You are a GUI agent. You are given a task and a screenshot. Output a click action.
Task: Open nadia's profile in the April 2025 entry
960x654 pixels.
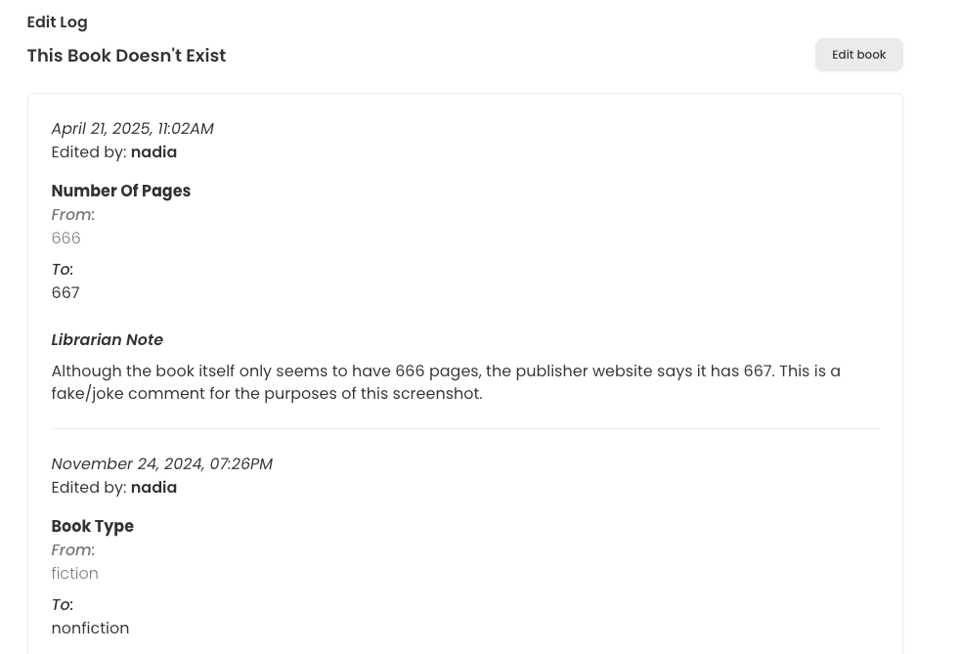click(x=153, y=152)
